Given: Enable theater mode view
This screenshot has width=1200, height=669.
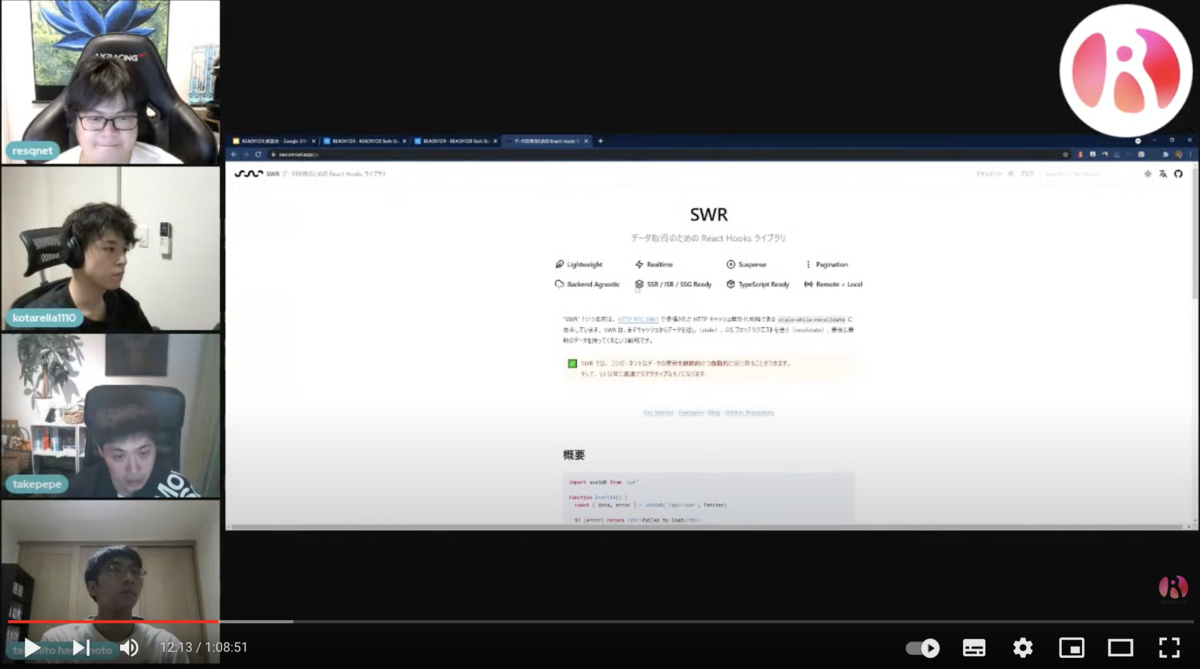Looking at the screenshot, I should pyautogui.click(x=1120, y=648).
